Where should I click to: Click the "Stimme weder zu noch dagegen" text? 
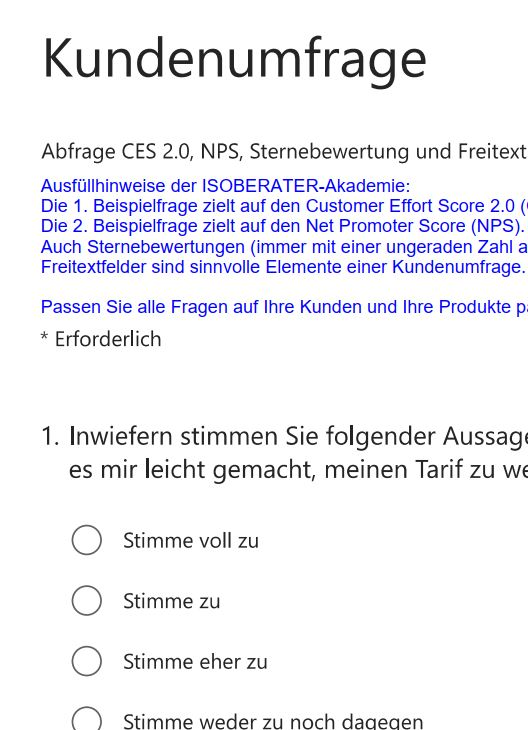pos(273,720)
